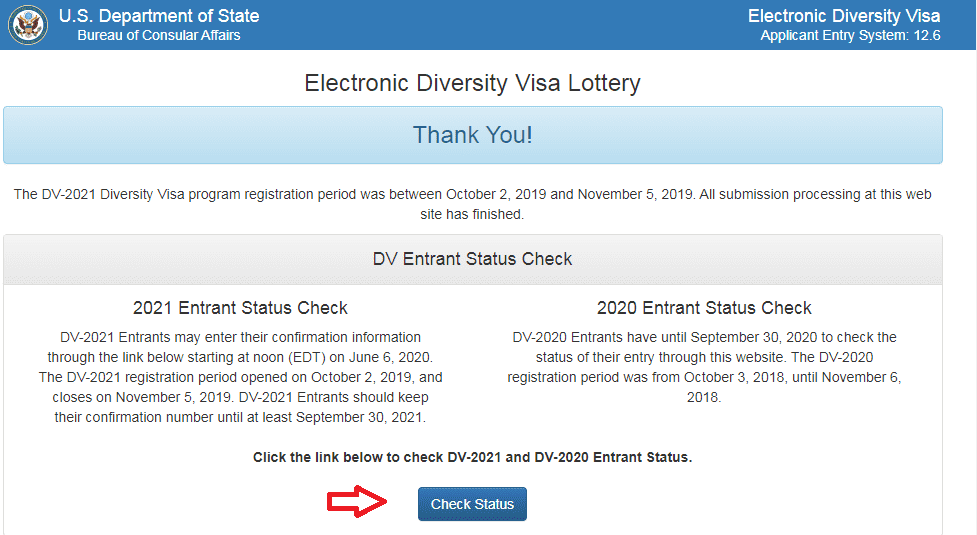Click the red arrow pointing at Check Status
Screen dimensions: 977x535
[x=357, y=501]
